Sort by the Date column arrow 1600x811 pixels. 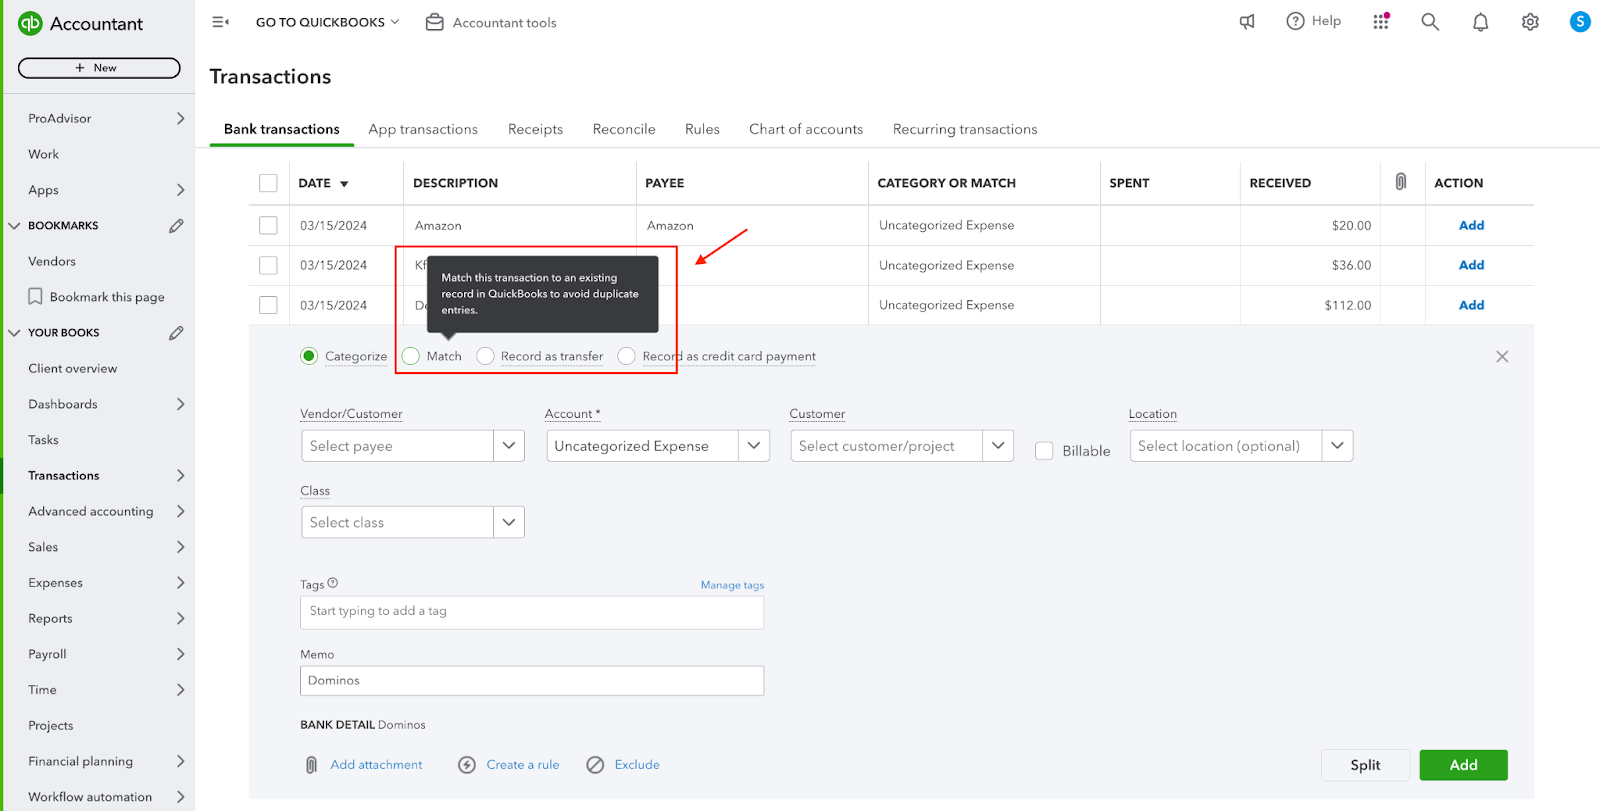pos(344,184)
